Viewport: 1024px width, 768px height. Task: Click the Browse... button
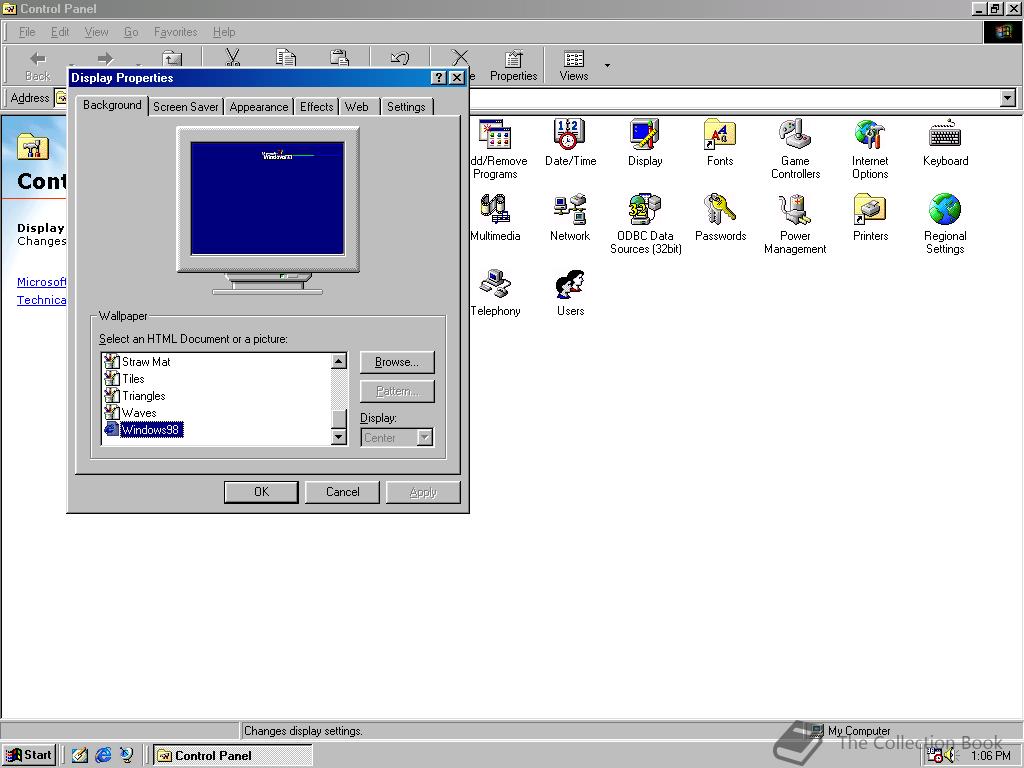tap(397, 362)
